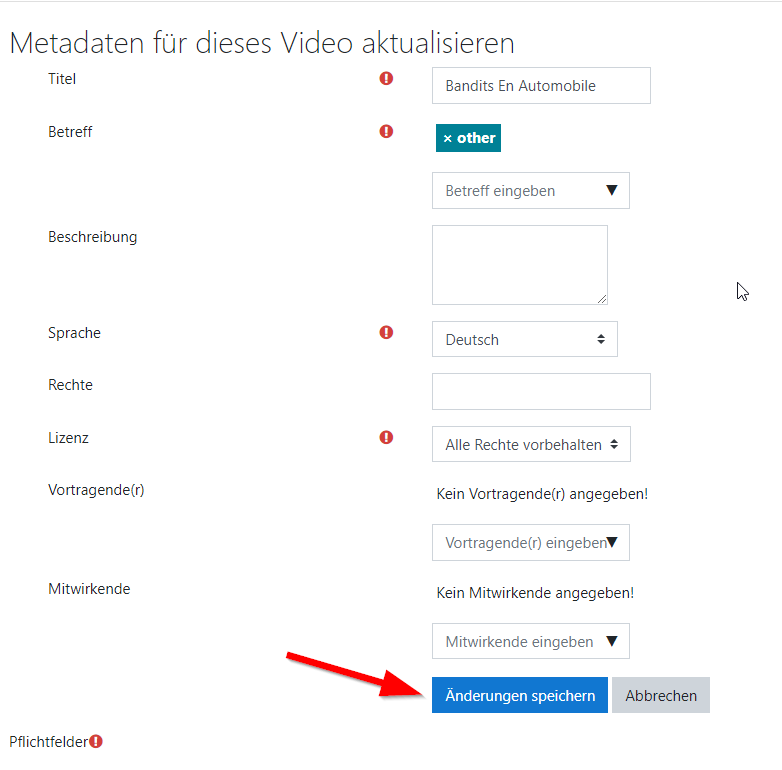Open the Sprache selector showing Deutsch

tap(524, 339)
